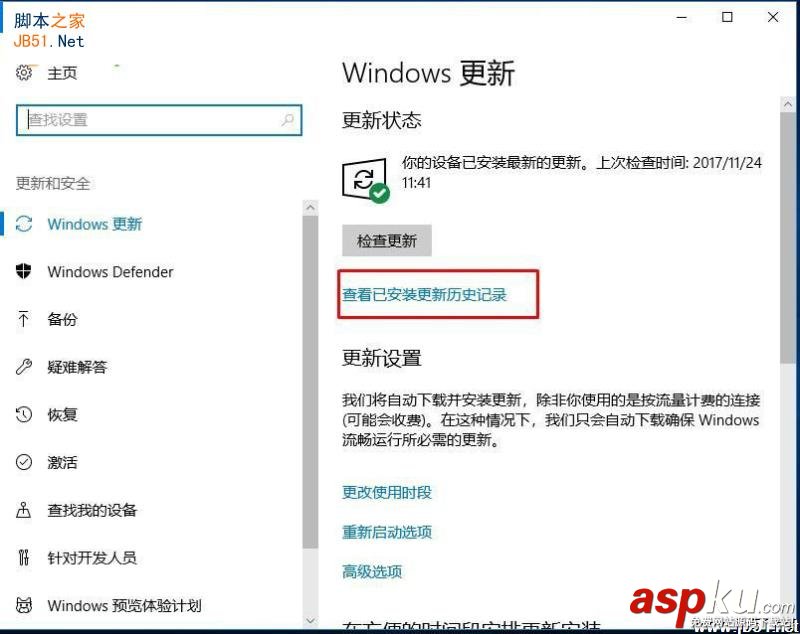Click sidebar scrollbar down arrow
800x634 pixels.
coord(310,621)
